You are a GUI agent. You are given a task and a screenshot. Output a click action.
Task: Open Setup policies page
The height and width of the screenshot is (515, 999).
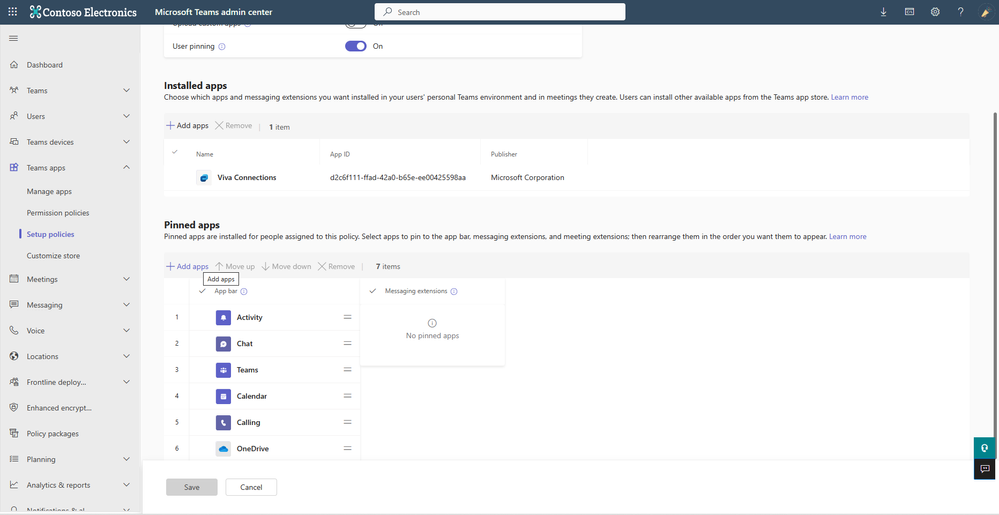click(50, 234)
